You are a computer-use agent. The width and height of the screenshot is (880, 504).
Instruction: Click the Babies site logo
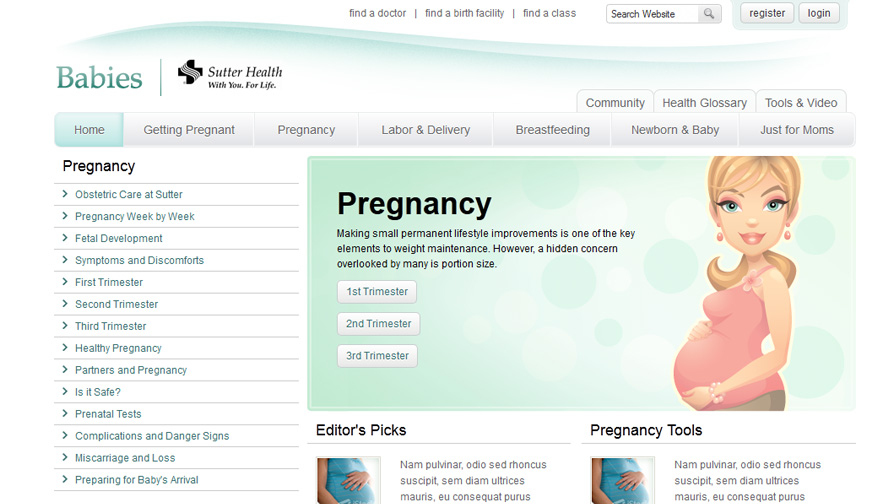[99, 77]
